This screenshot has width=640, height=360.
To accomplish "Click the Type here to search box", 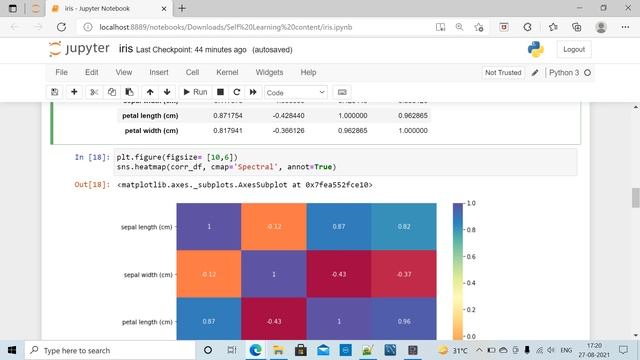I will [x=110, y=351].
